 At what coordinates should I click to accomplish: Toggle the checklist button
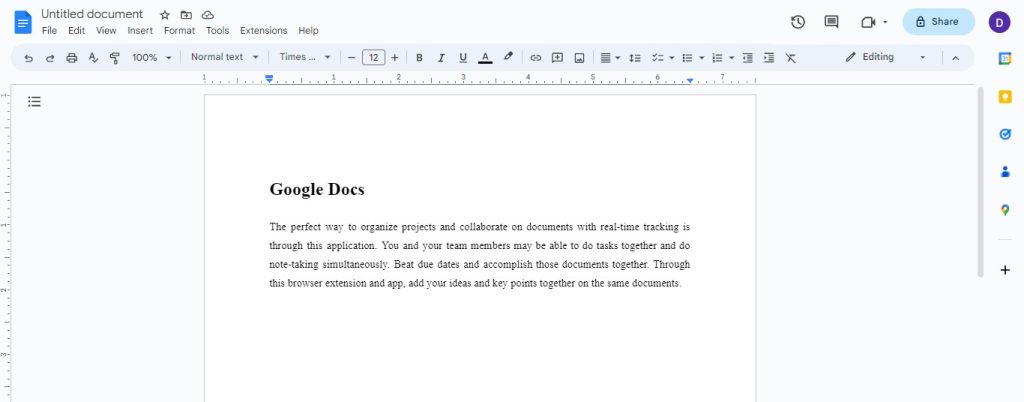[658, 58]
